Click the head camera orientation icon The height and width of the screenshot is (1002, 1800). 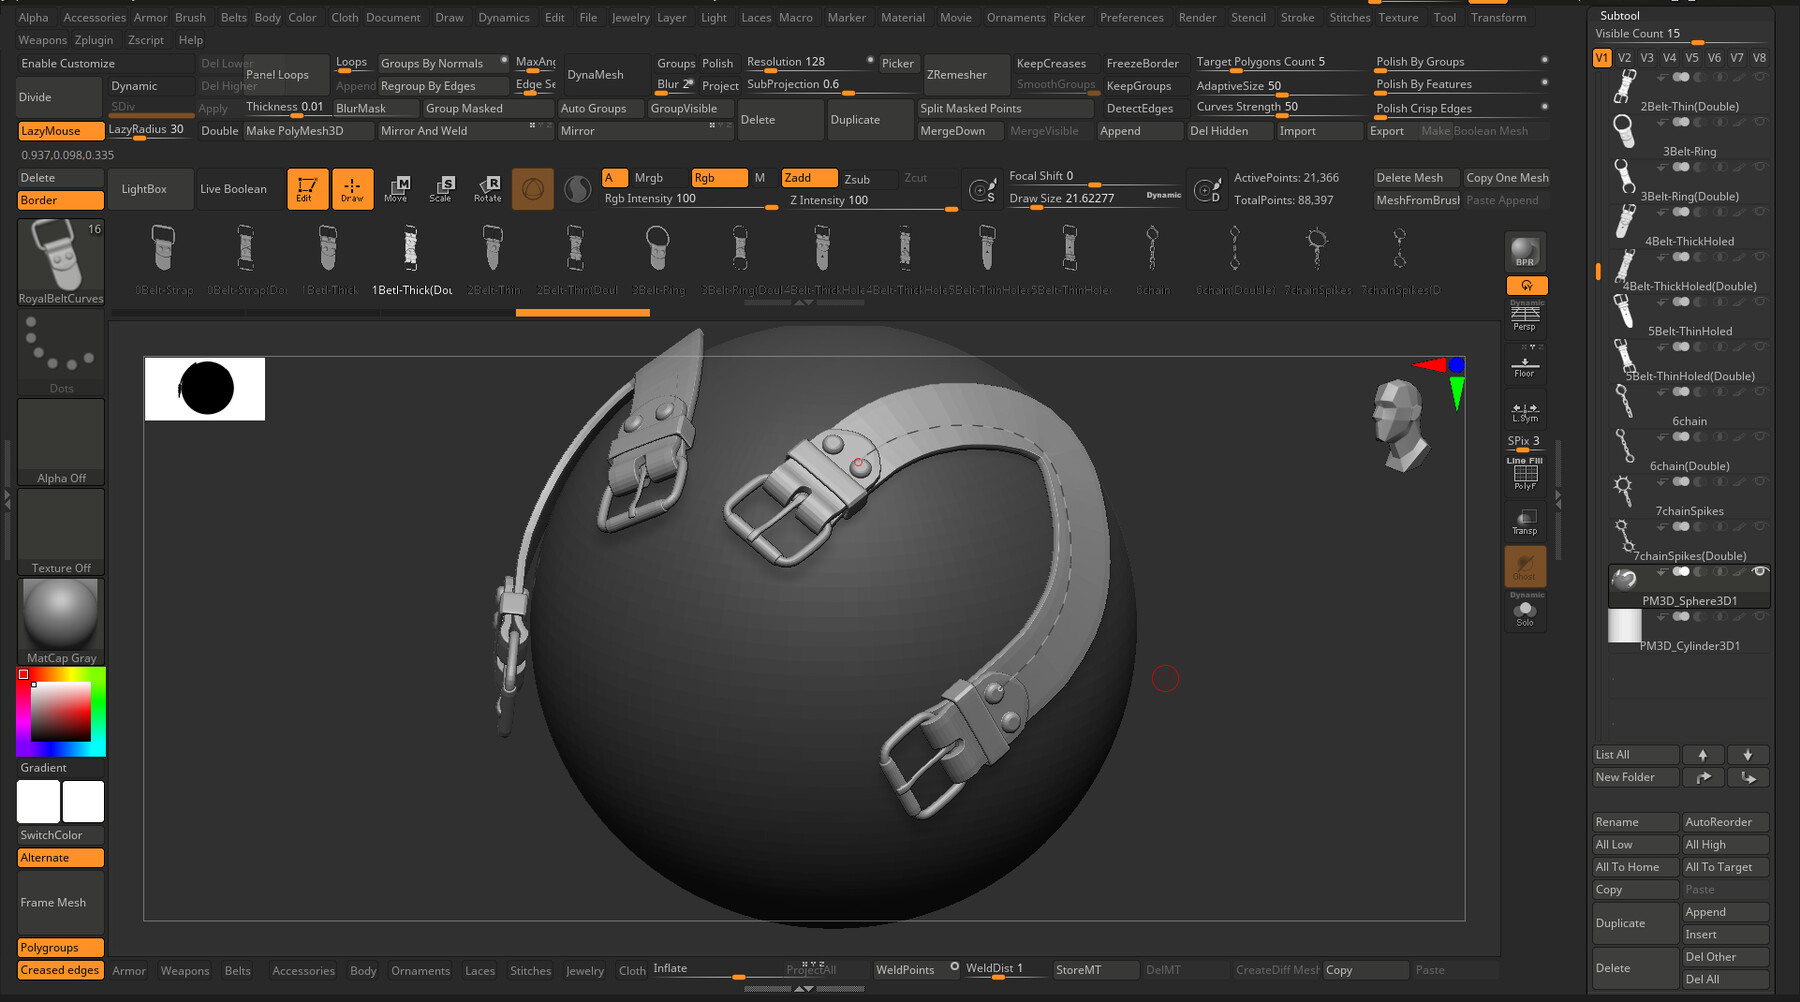pyautogui.click(x=1399, y=424)
